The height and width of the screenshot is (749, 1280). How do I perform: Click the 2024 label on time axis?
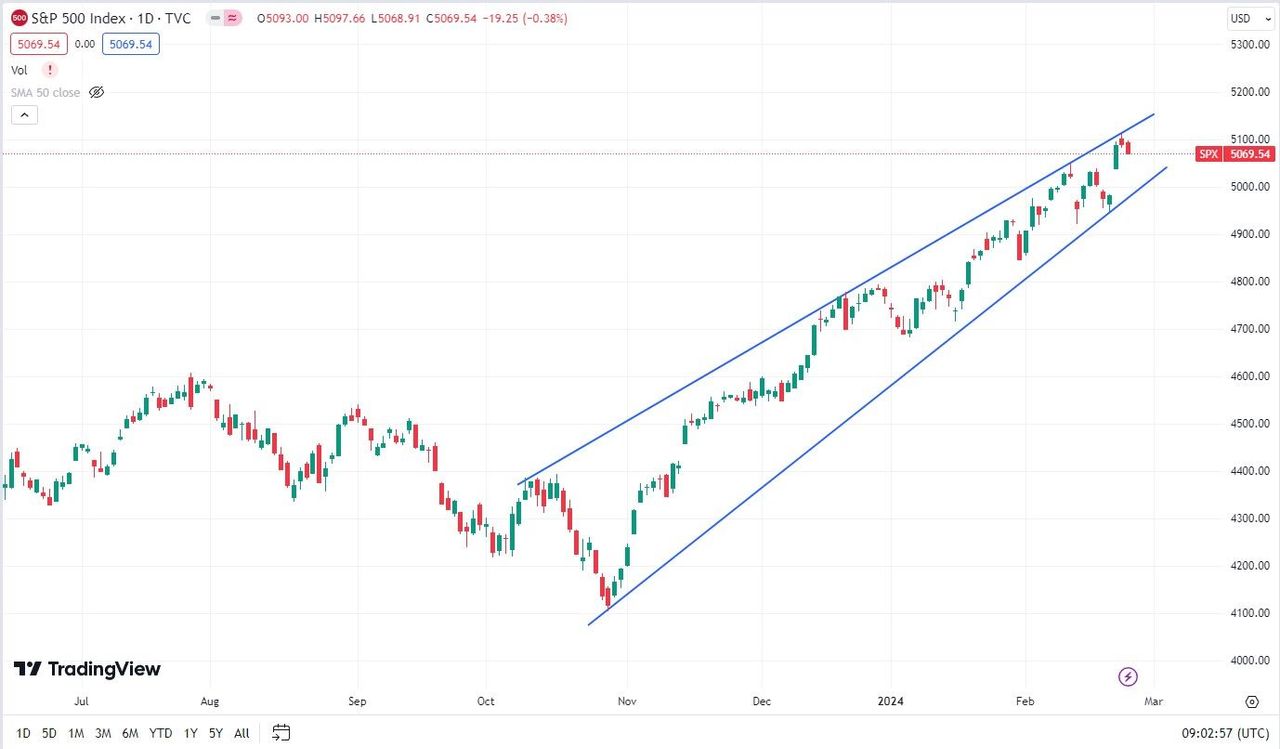pyautogui.click(x=890, y=703)
